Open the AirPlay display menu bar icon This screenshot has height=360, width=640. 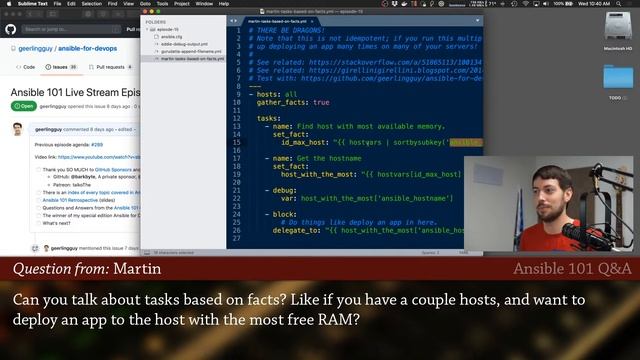click(x=536, y=4)
